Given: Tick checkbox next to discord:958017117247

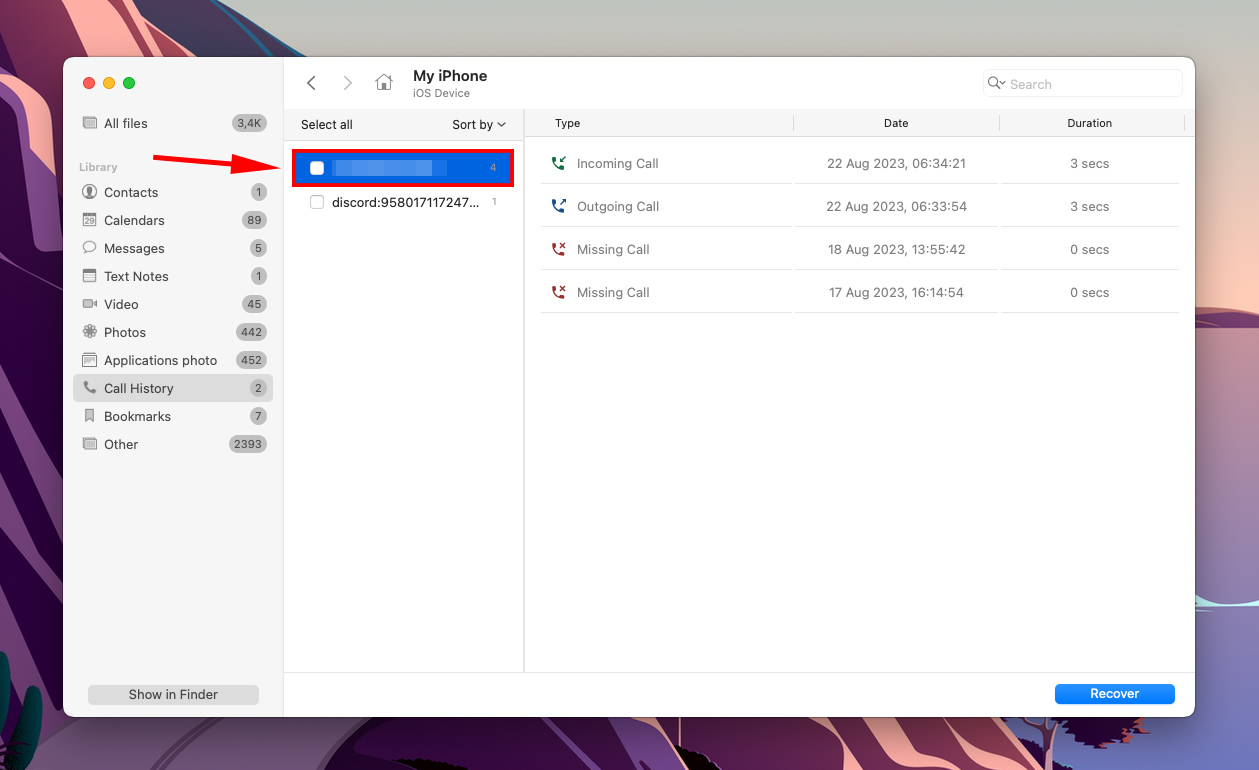Looking at the screenshot, I should coord(317,202).
